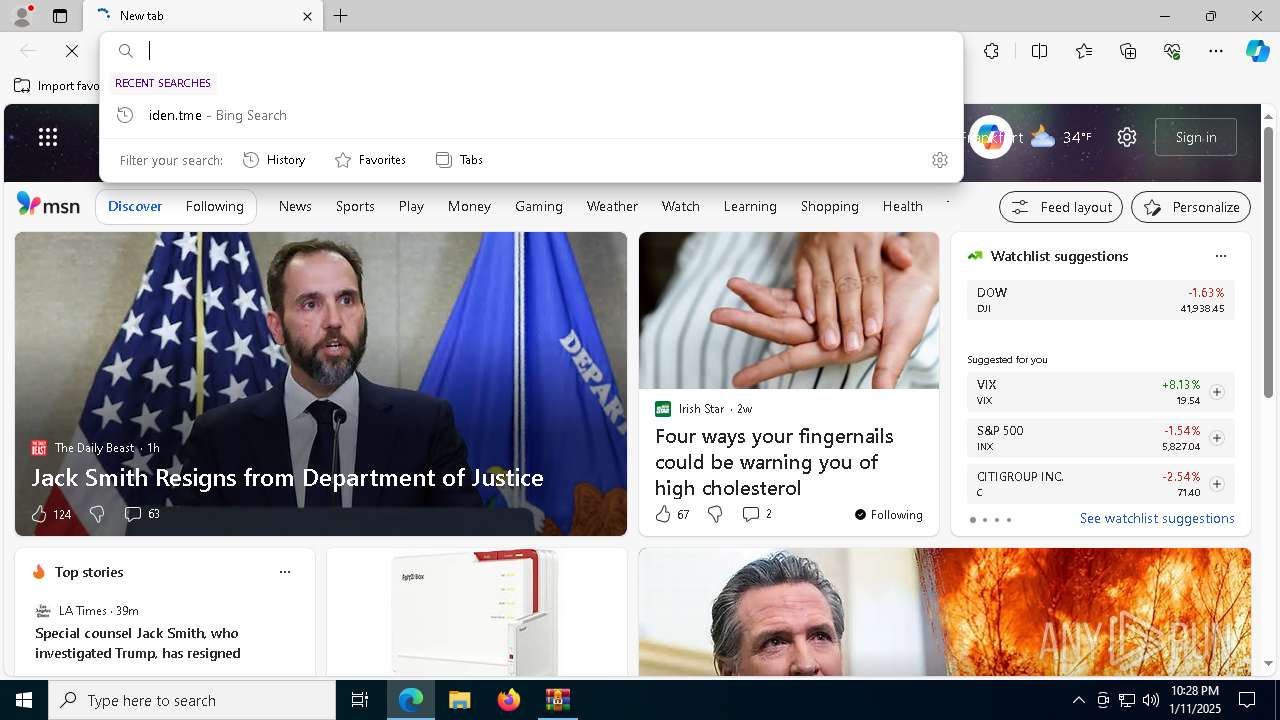Open the Money category
The image size is (1280, 720).
(469, 206)
